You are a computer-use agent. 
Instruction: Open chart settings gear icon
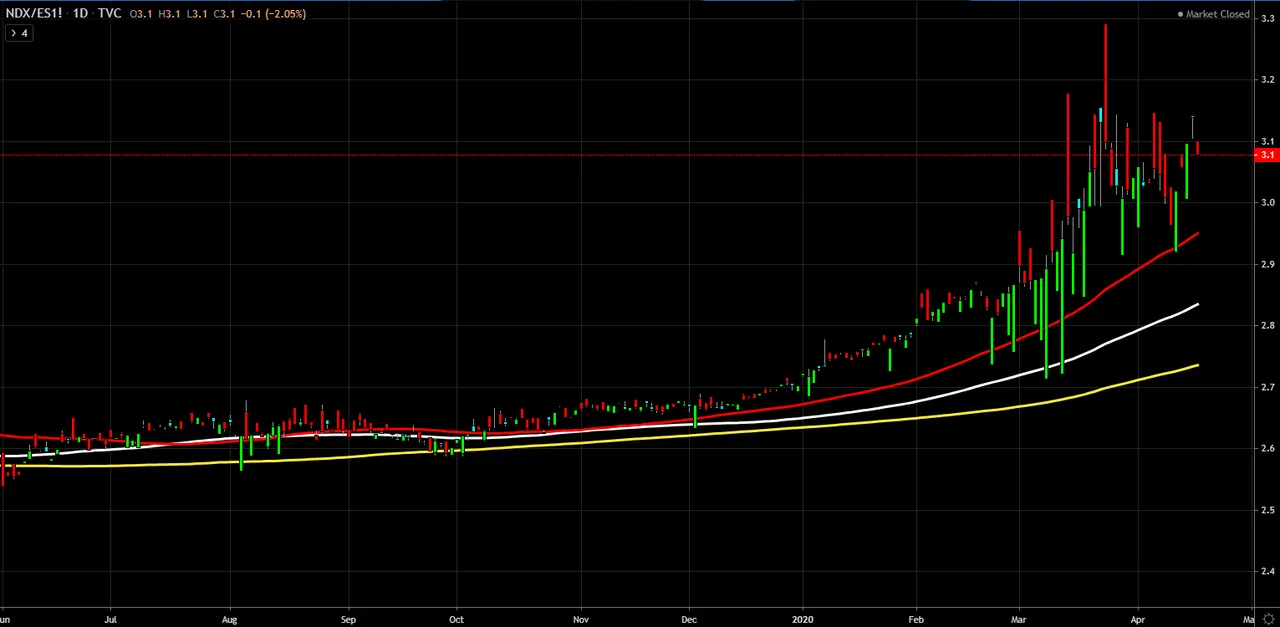pos(1268,618)
